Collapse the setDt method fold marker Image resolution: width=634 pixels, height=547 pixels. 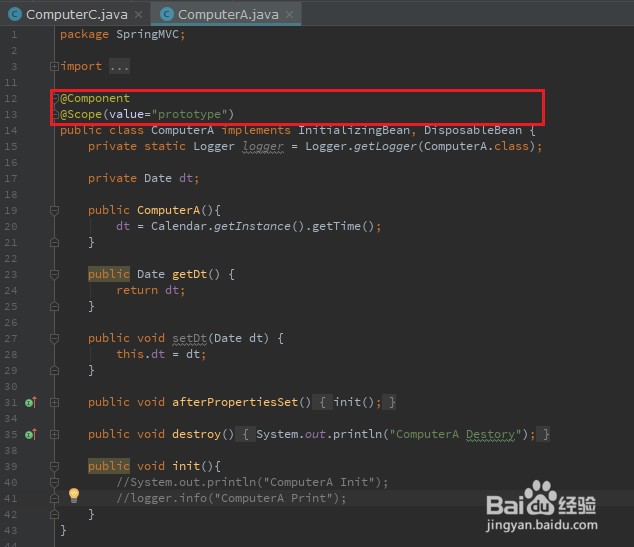click(x=54, y=338)
